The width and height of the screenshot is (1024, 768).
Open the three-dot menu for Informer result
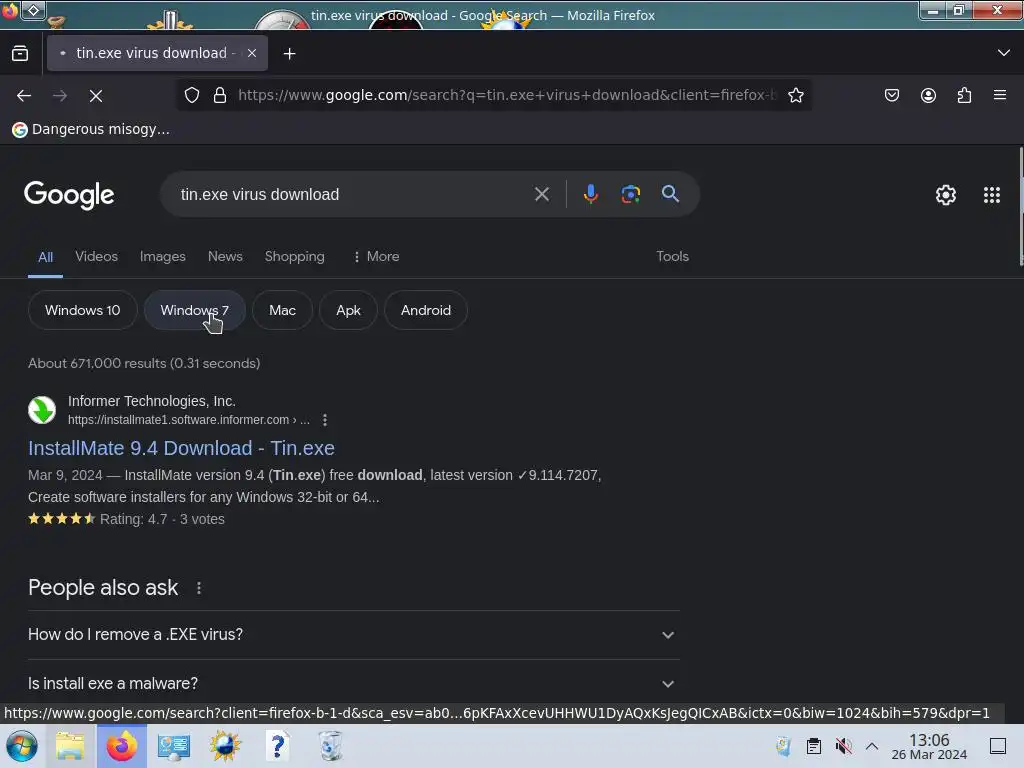click(325, 420)
